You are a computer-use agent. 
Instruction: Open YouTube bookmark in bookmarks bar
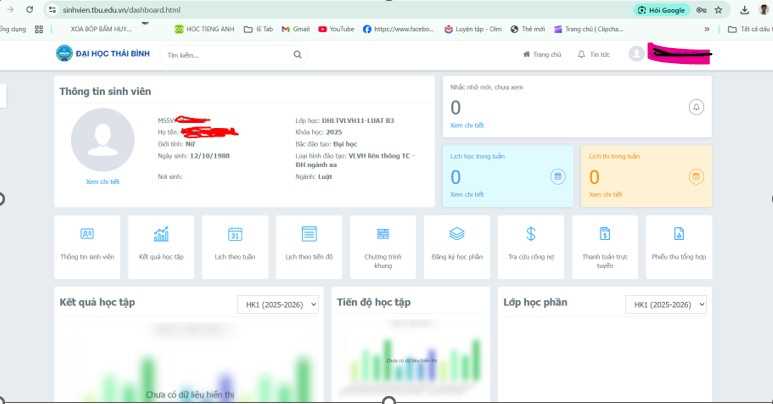tap(336, 29)
